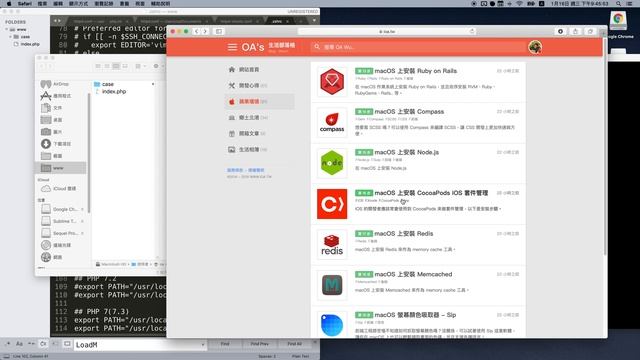This screenshot has width=640, height=360.
Task: Go back with Safari's back arrow
Action: click(196, 31)
